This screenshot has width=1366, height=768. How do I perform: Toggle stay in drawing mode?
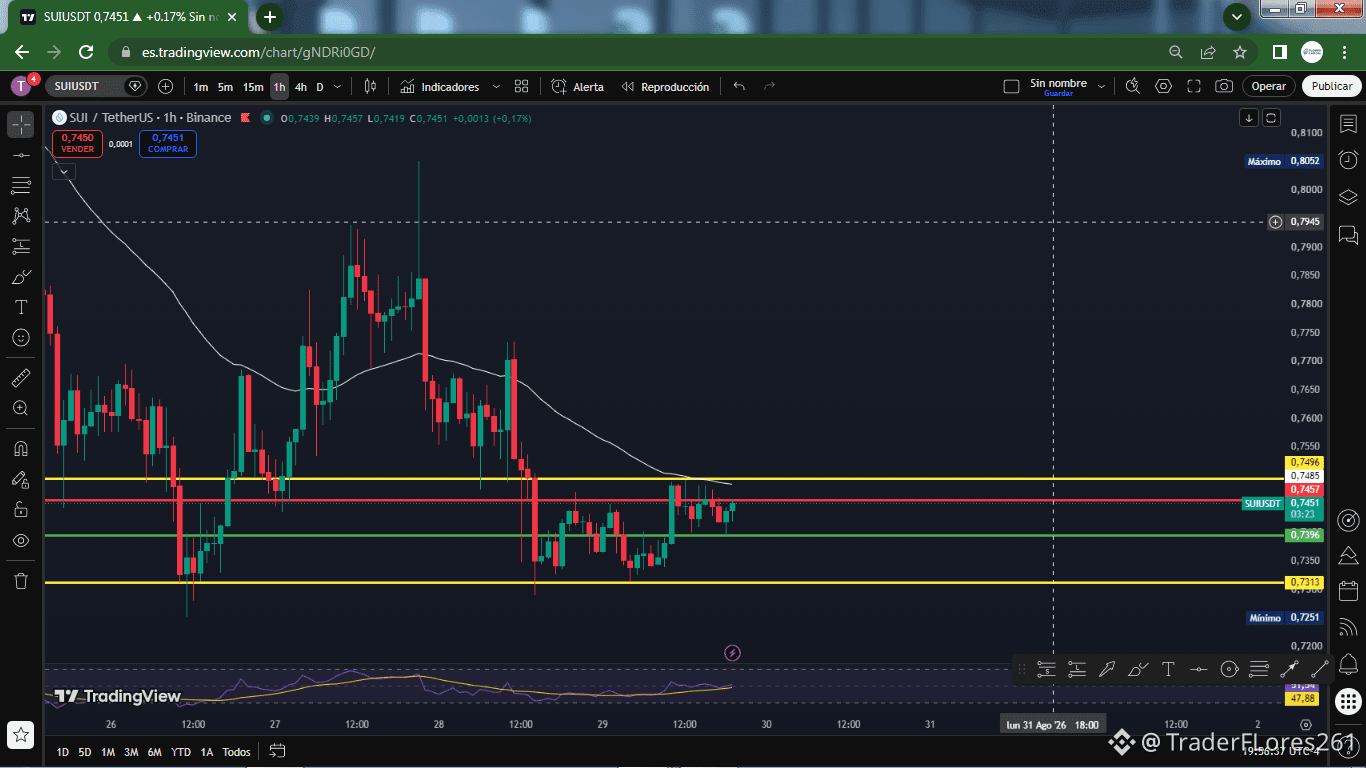[21, 479]
